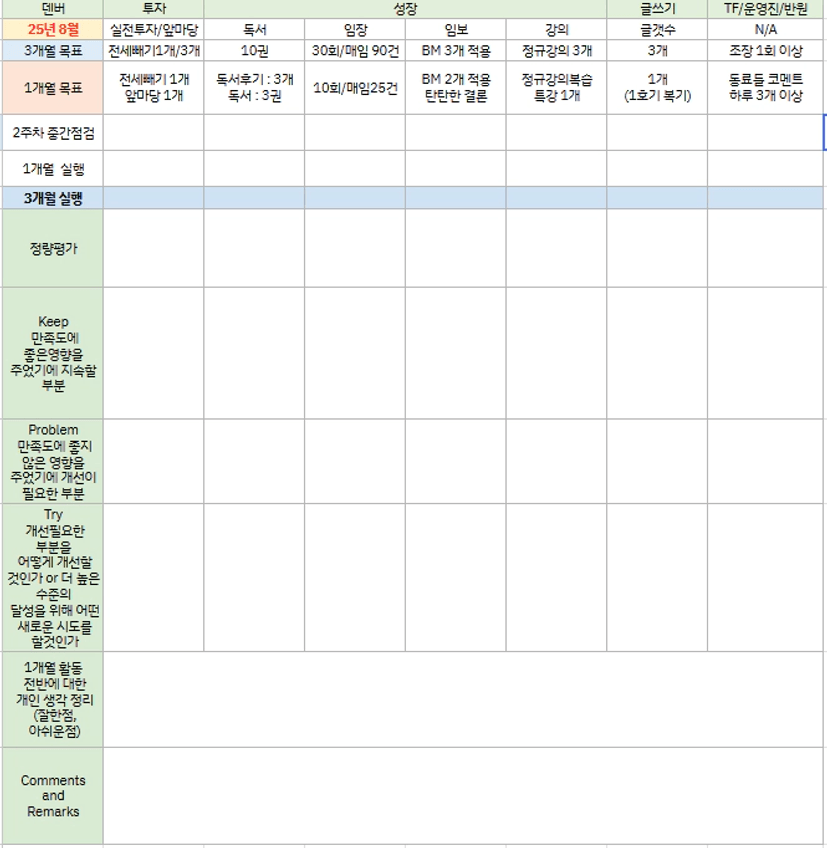The height and width of the screenshot is (848, 827).
Task: Select the '강의' column header cell
Action: (x=556, y=29)
